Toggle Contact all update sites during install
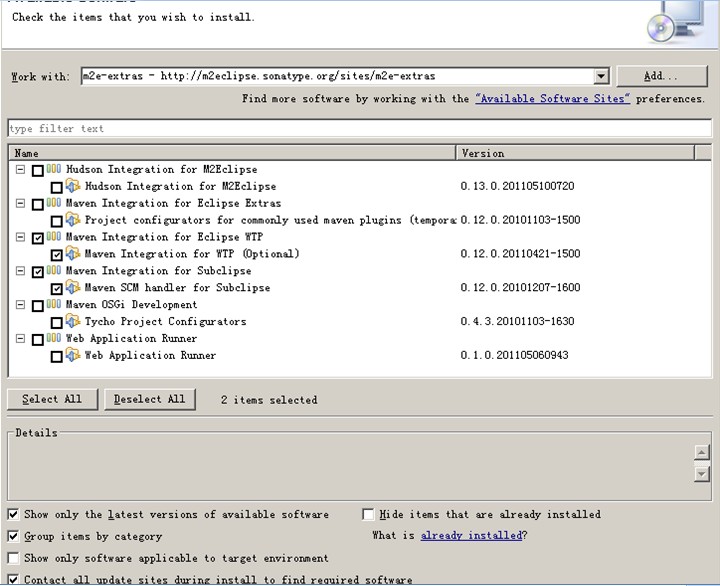 [13, 580]
